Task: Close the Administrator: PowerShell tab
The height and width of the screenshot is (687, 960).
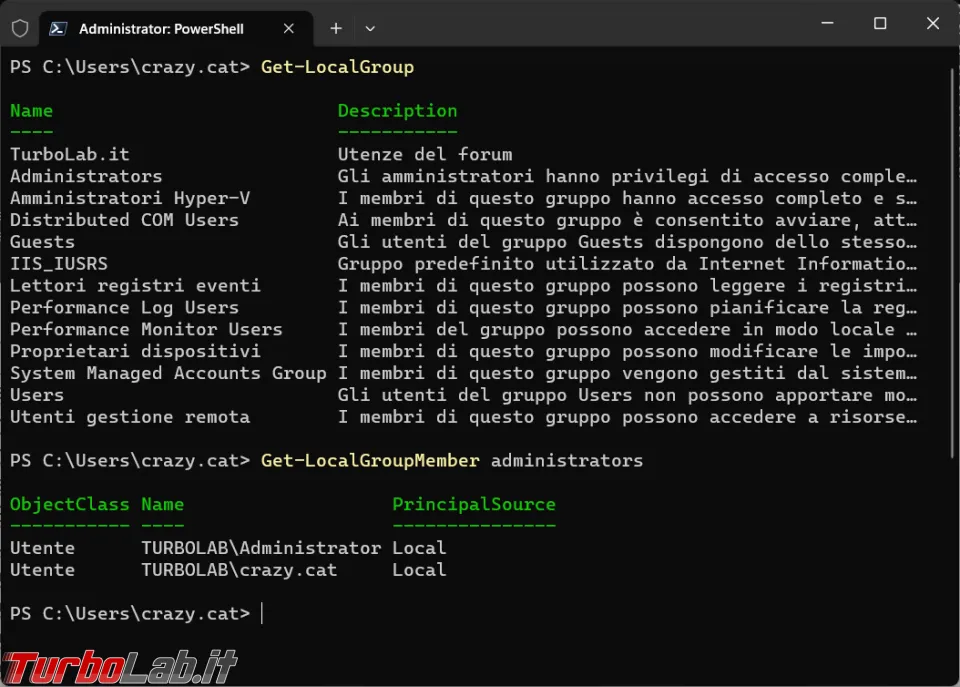Action: 289,29
